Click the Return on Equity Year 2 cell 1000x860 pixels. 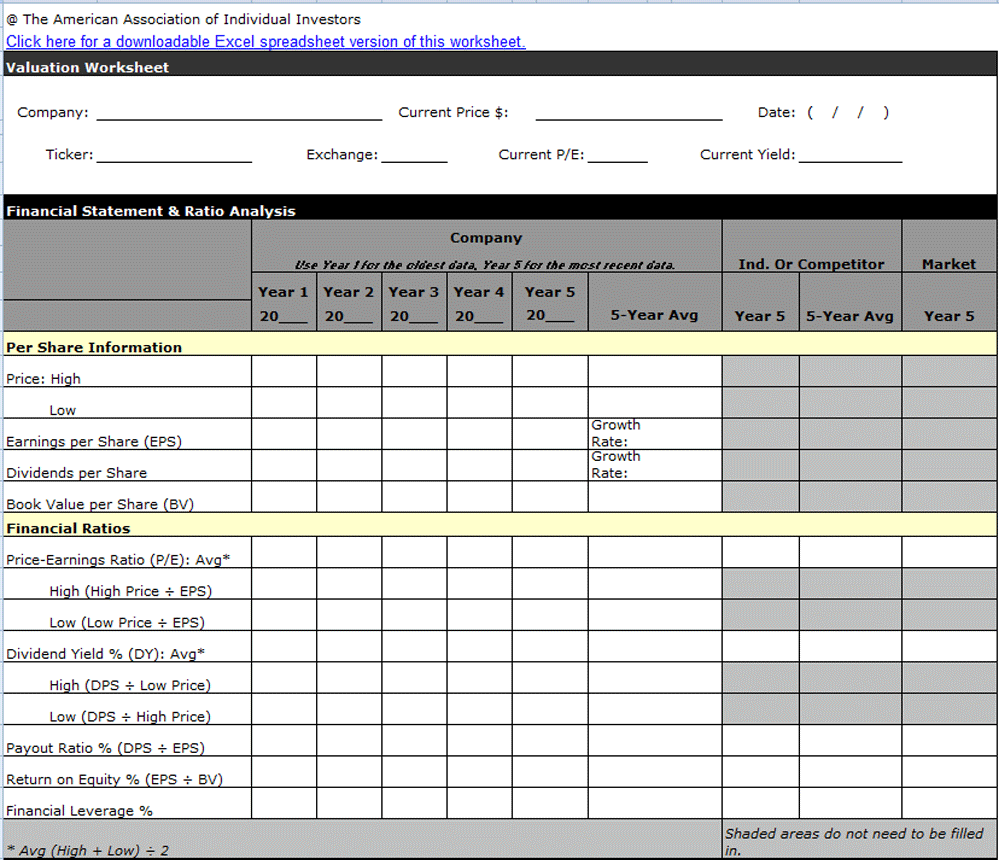click(349, 772)
